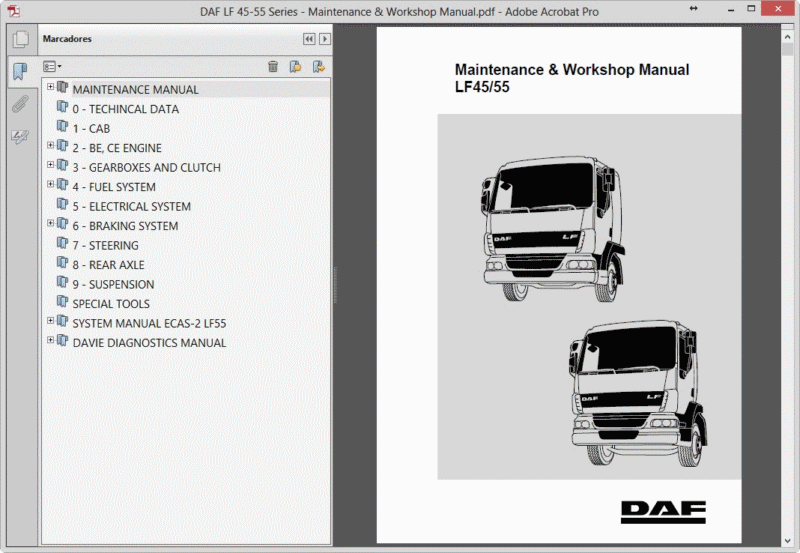This screenshot has height=553, width=800.
Task: Open the 8 - REAR AXLE bookmark
Action: point(108,265)
